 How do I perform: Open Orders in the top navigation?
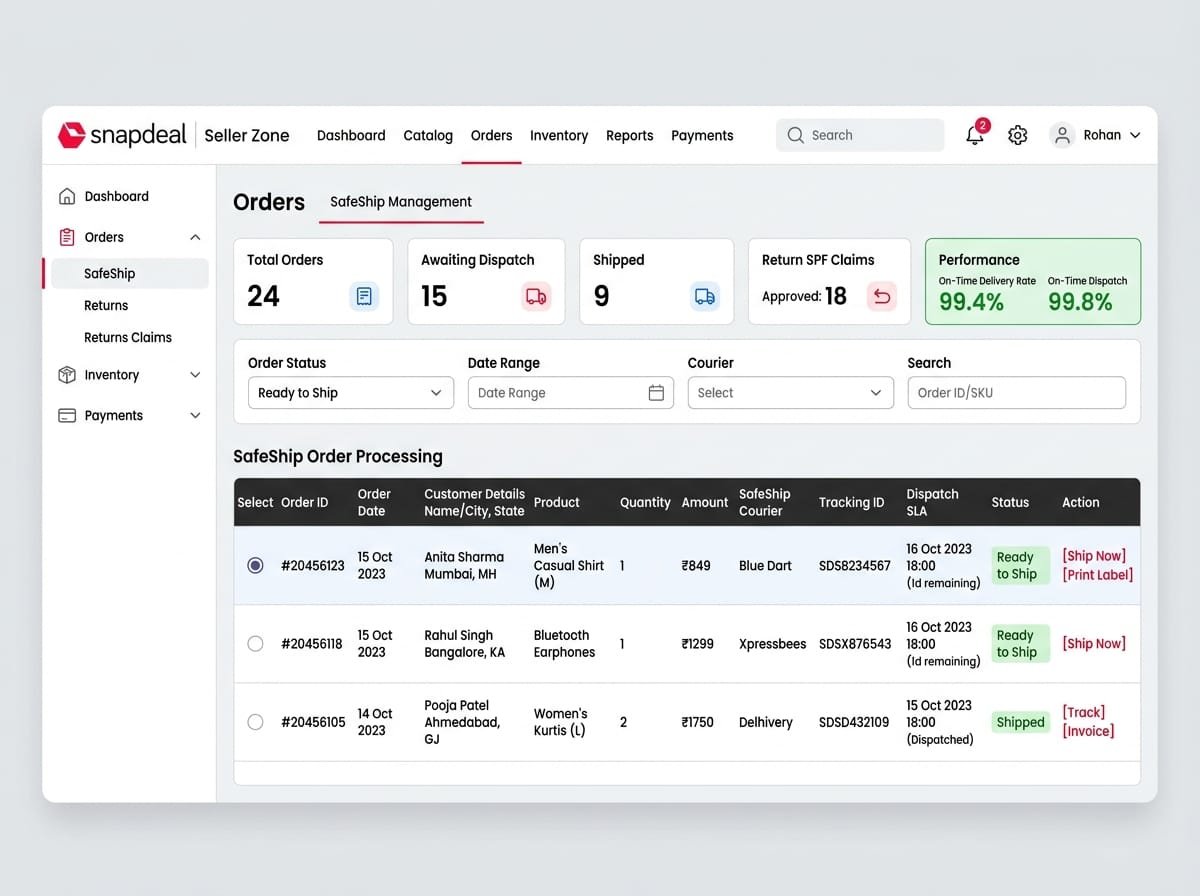491,135
